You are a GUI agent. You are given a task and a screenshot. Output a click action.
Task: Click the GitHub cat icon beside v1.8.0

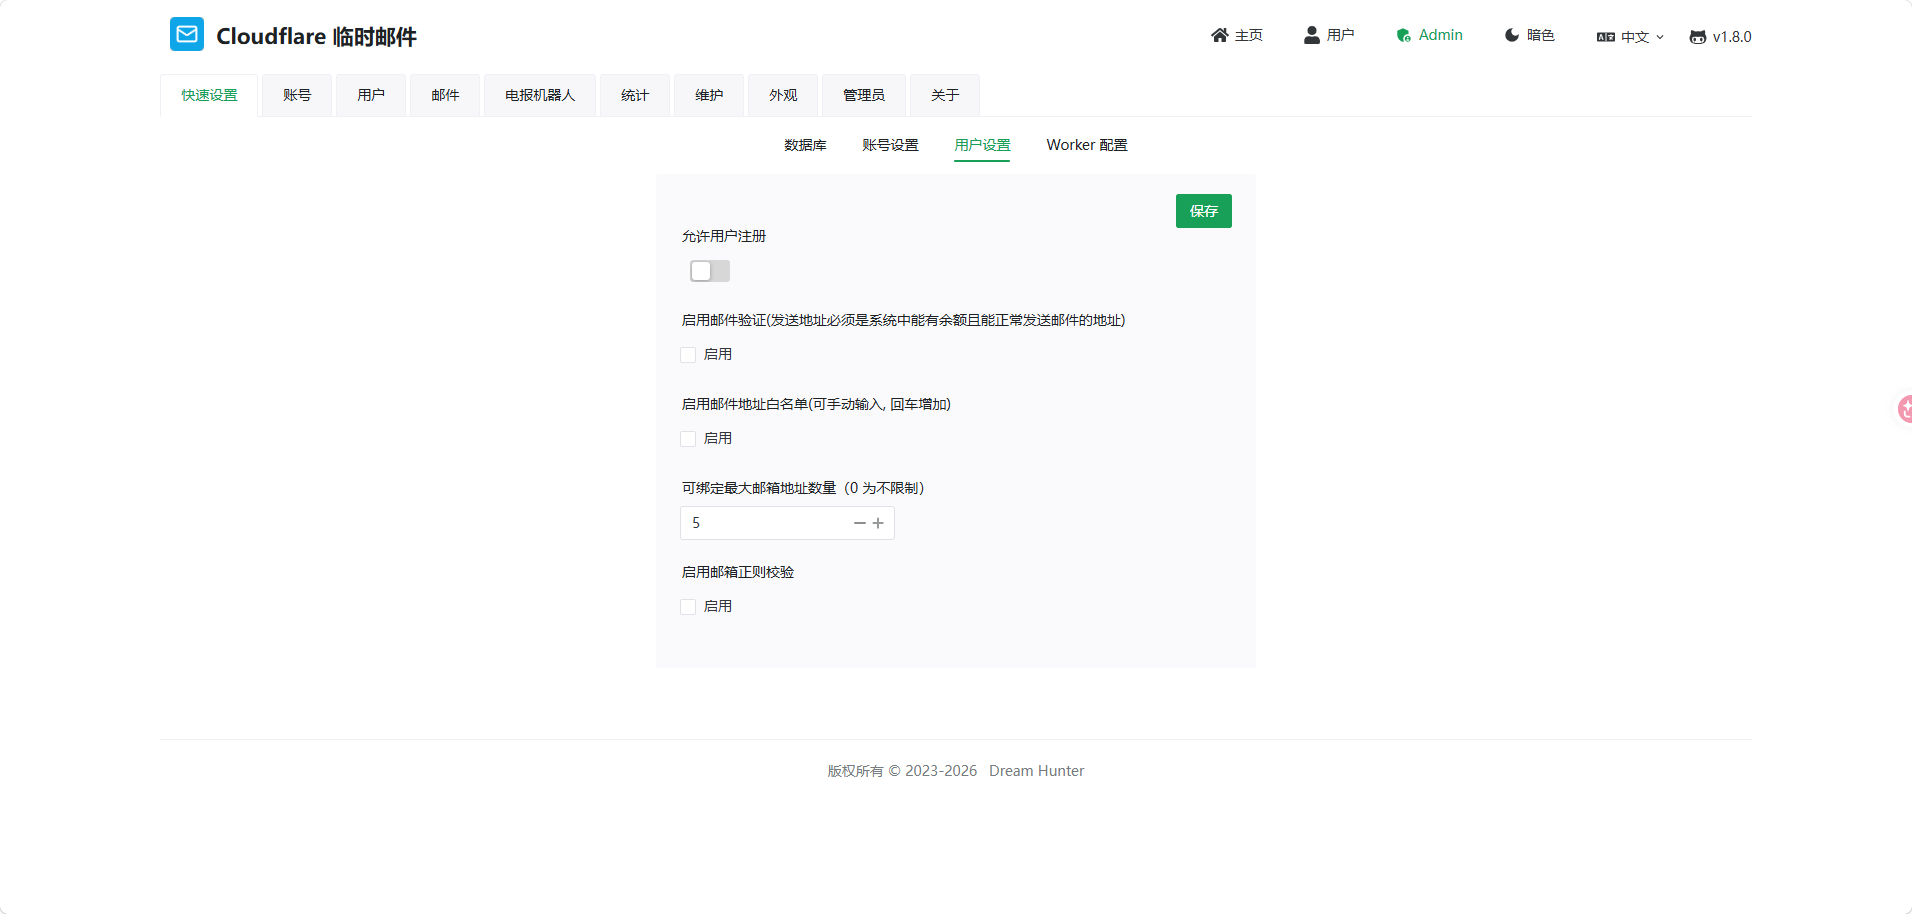click(x=1698, y=37)
